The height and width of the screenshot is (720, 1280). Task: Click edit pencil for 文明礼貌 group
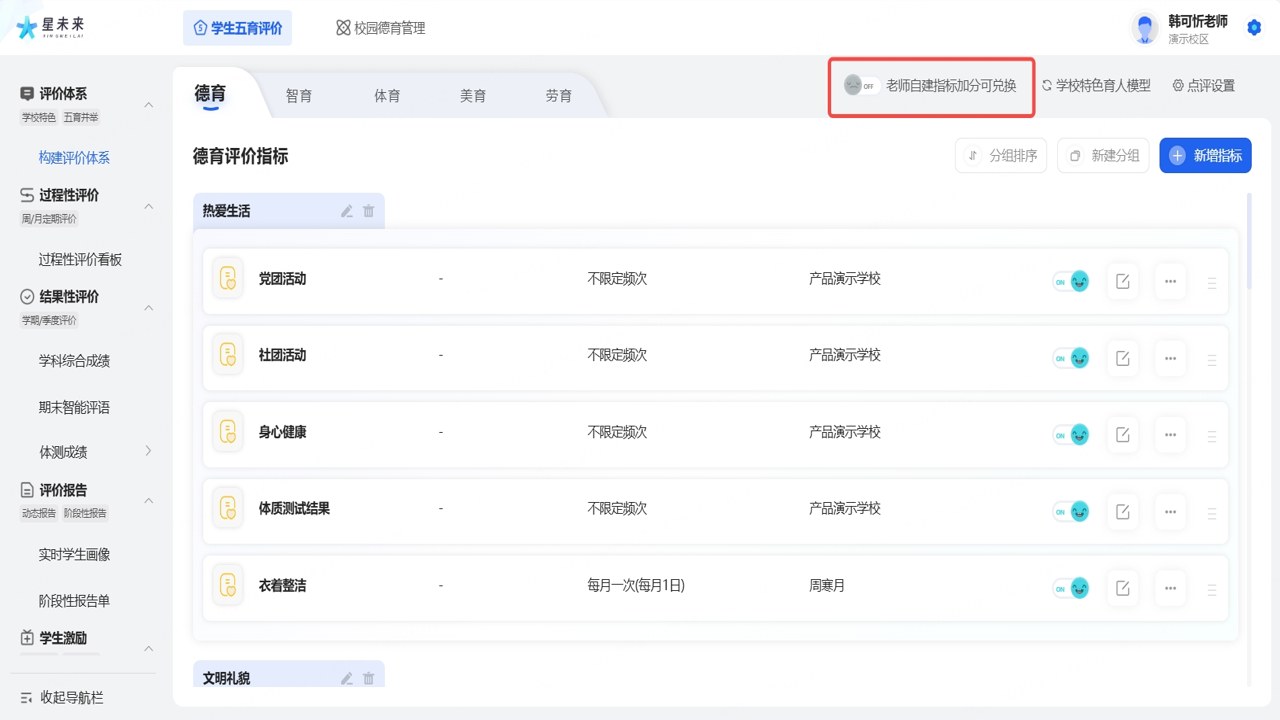[347, 678]
